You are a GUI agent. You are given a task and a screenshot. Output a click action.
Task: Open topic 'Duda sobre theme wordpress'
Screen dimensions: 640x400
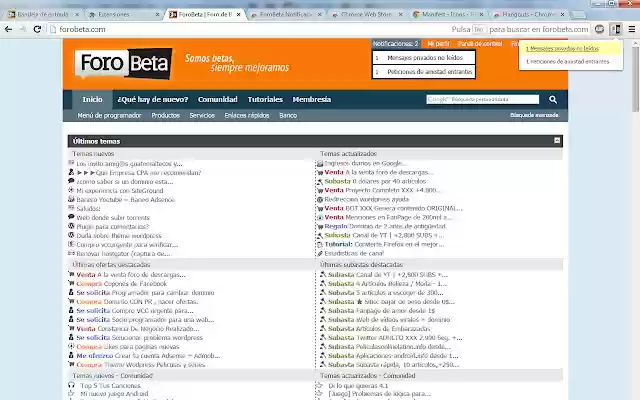tap(119, 236)
